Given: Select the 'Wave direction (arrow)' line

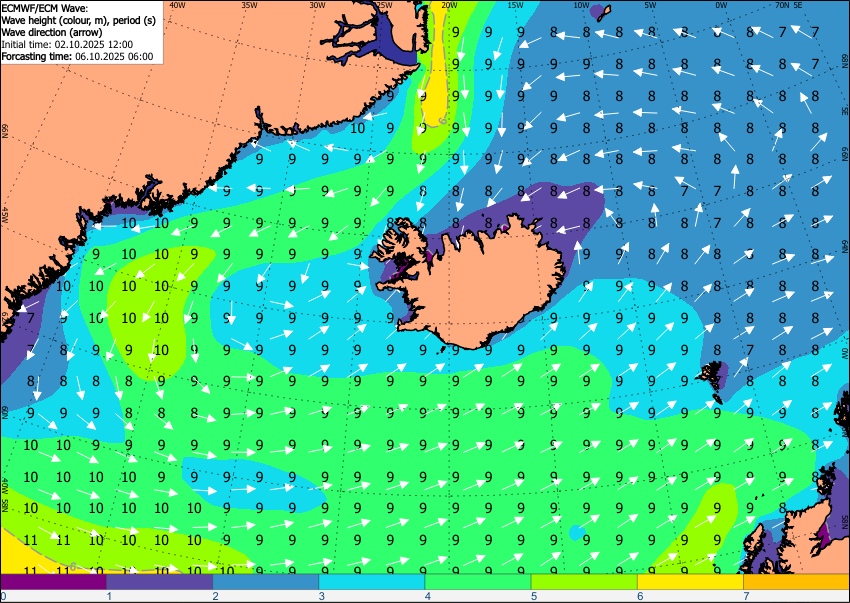Looking at the screenshot, I should pyautogui.click(x=52, y=33).
